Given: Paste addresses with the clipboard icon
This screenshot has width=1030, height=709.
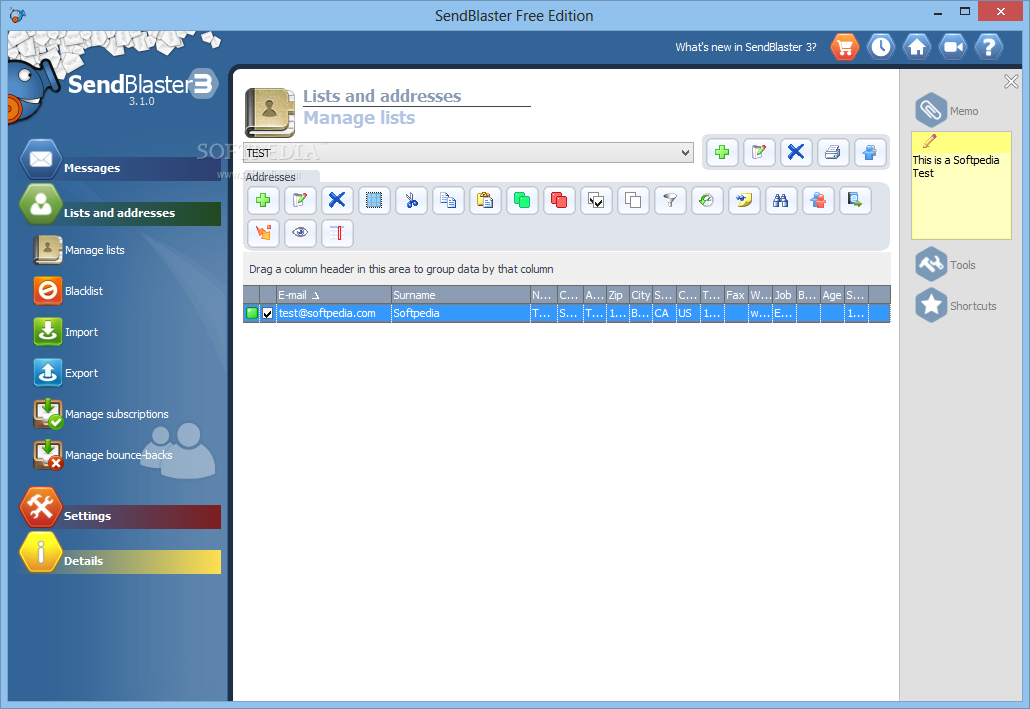Looking at the screenshot, I should (485, 200).
